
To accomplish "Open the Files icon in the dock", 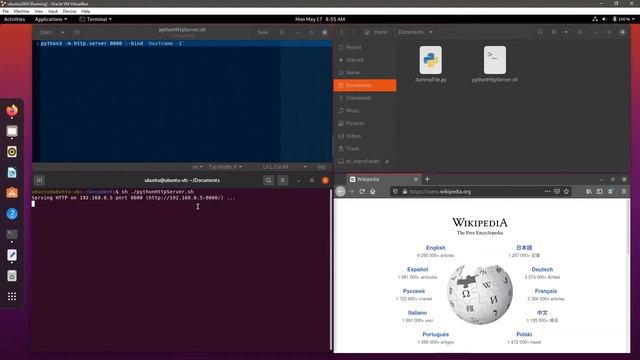I will click(x=12, y=131).
